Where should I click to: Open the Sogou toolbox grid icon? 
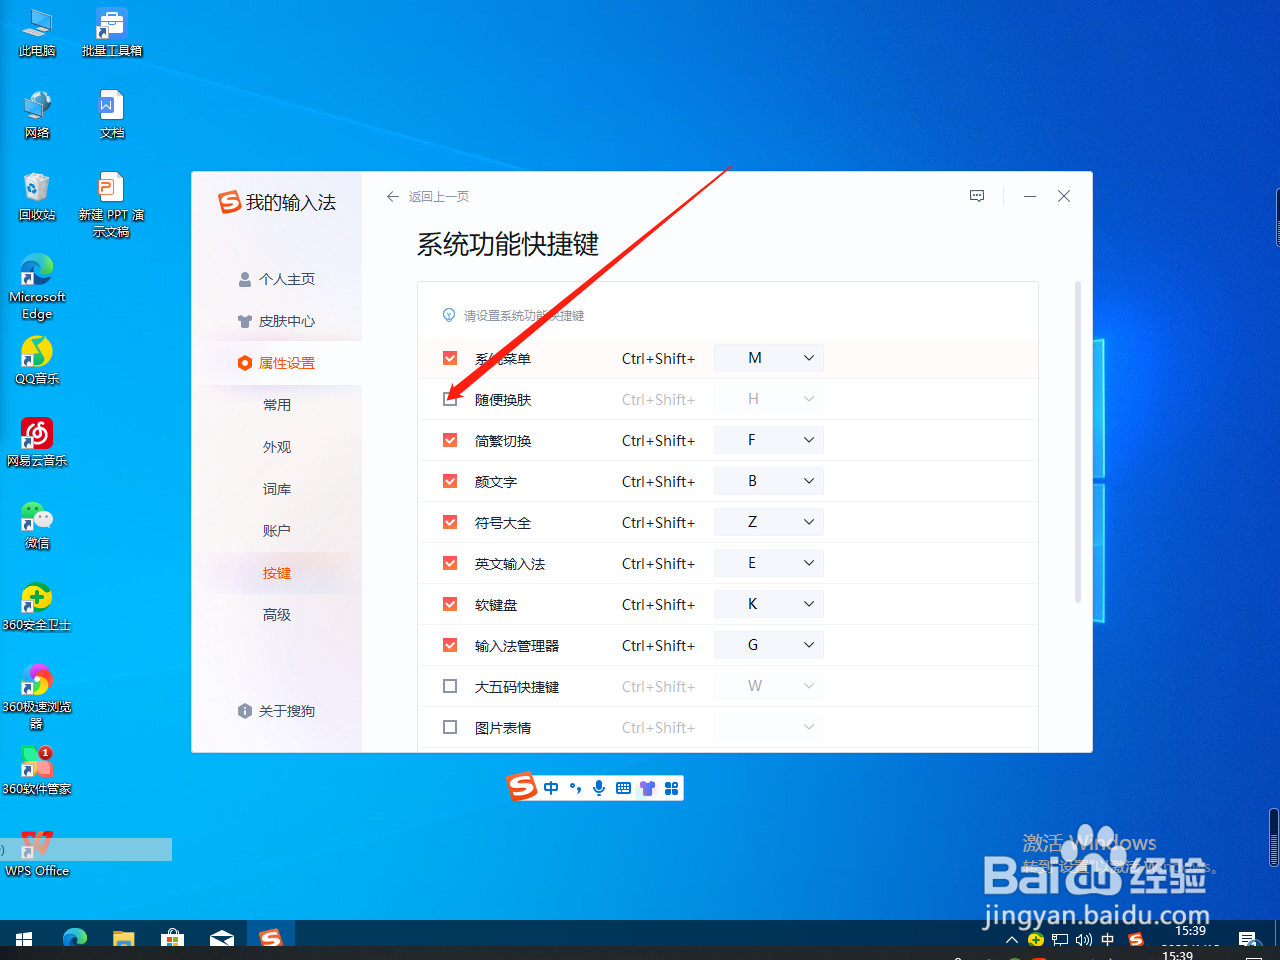671,788
